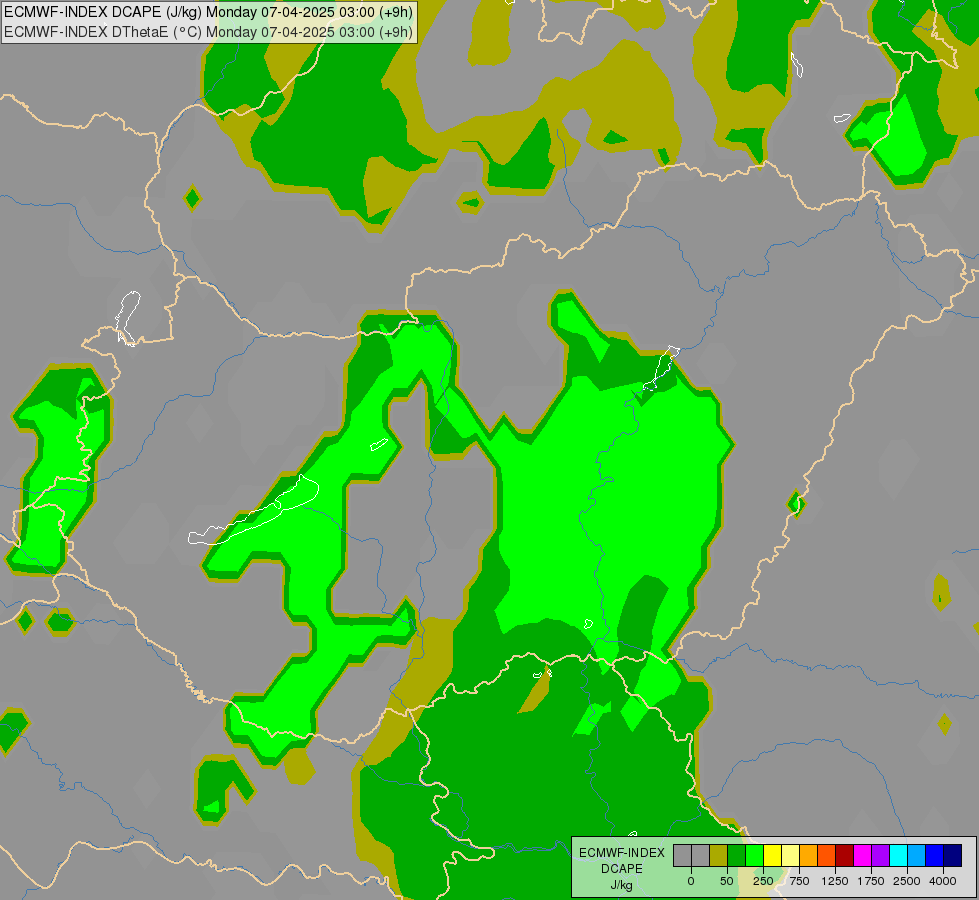Pick the sky blue legend swatch
This screenshot has height=900, width=979.
coord(917,855)
